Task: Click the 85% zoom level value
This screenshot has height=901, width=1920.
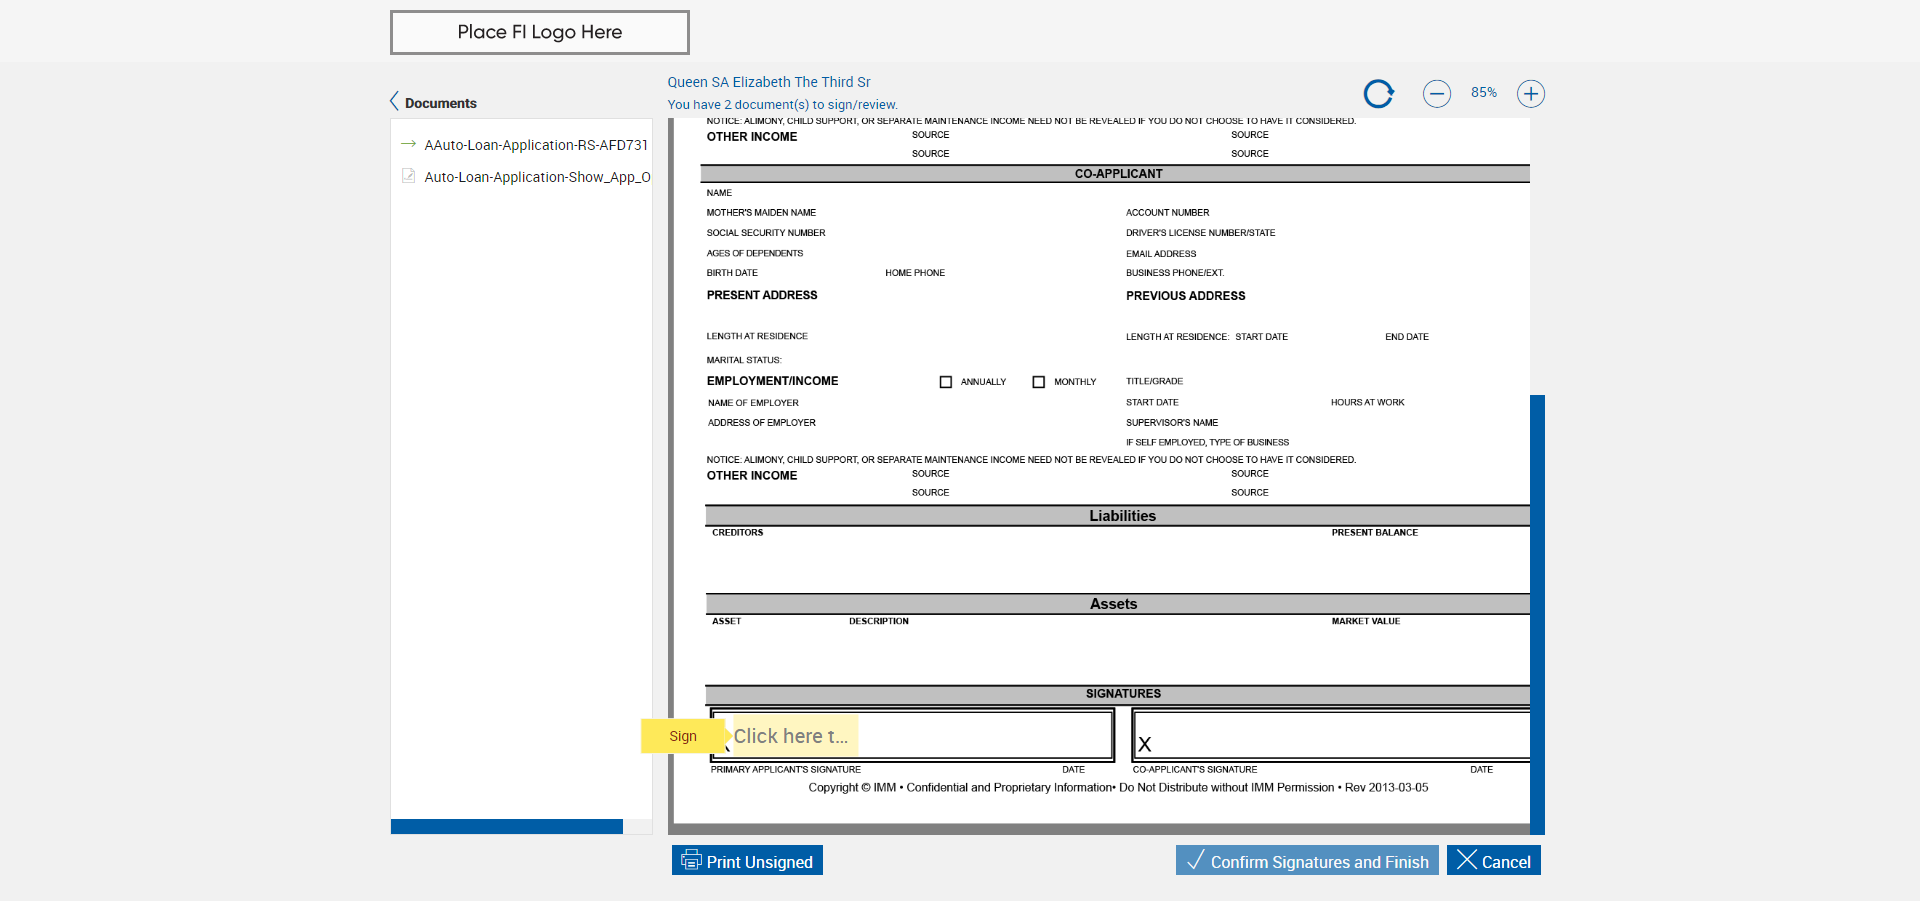Action: click(1484, 93)
